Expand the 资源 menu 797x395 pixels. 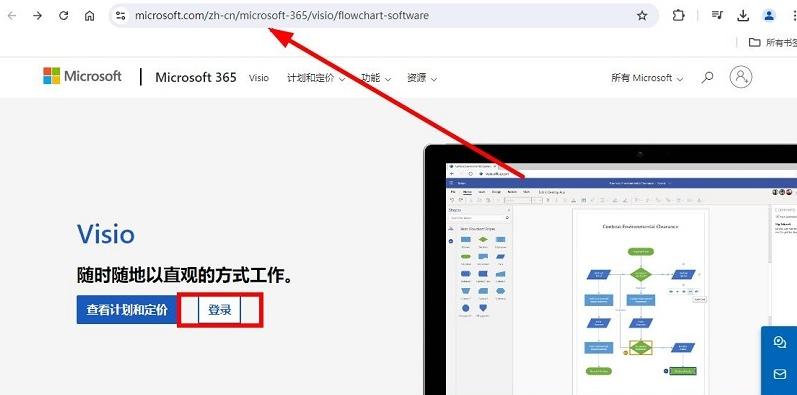tap(422, 78)
